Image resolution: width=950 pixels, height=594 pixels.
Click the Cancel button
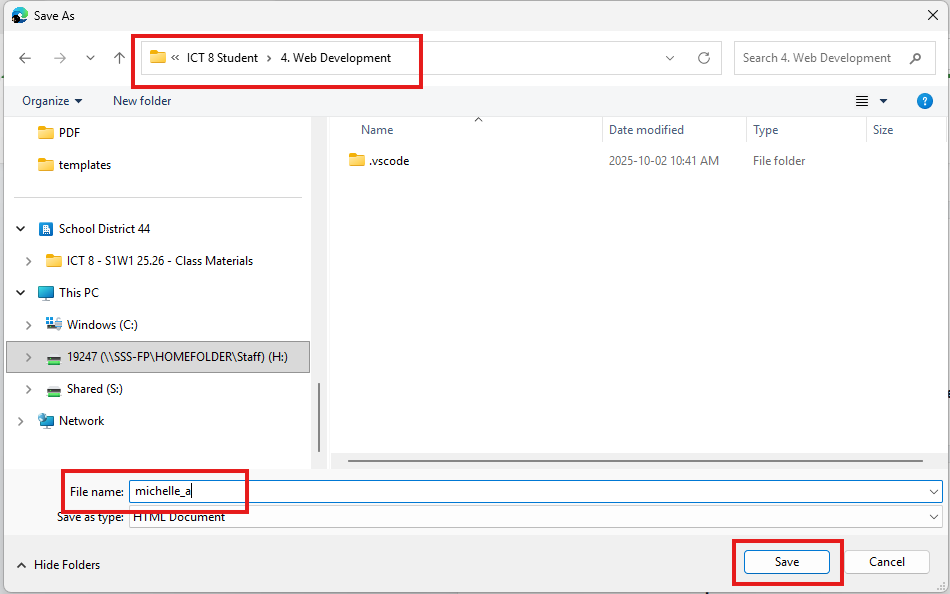point(886,562)
